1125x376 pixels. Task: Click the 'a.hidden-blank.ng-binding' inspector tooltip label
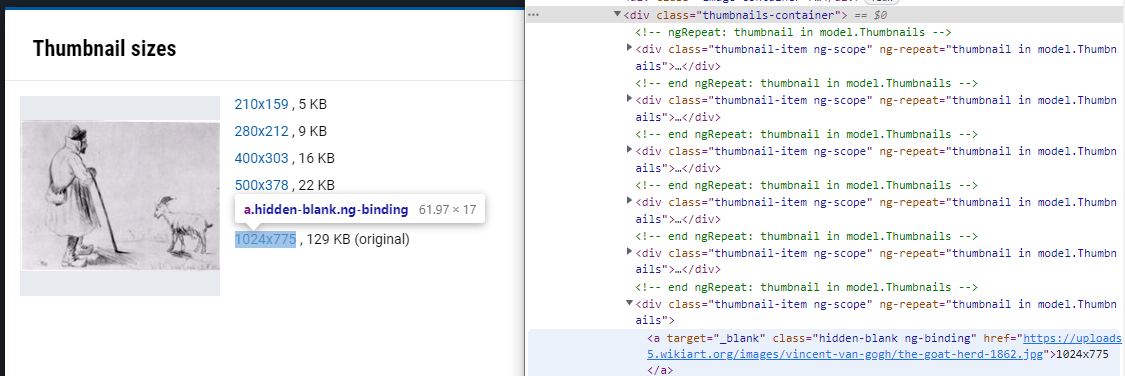click(326, 210)
